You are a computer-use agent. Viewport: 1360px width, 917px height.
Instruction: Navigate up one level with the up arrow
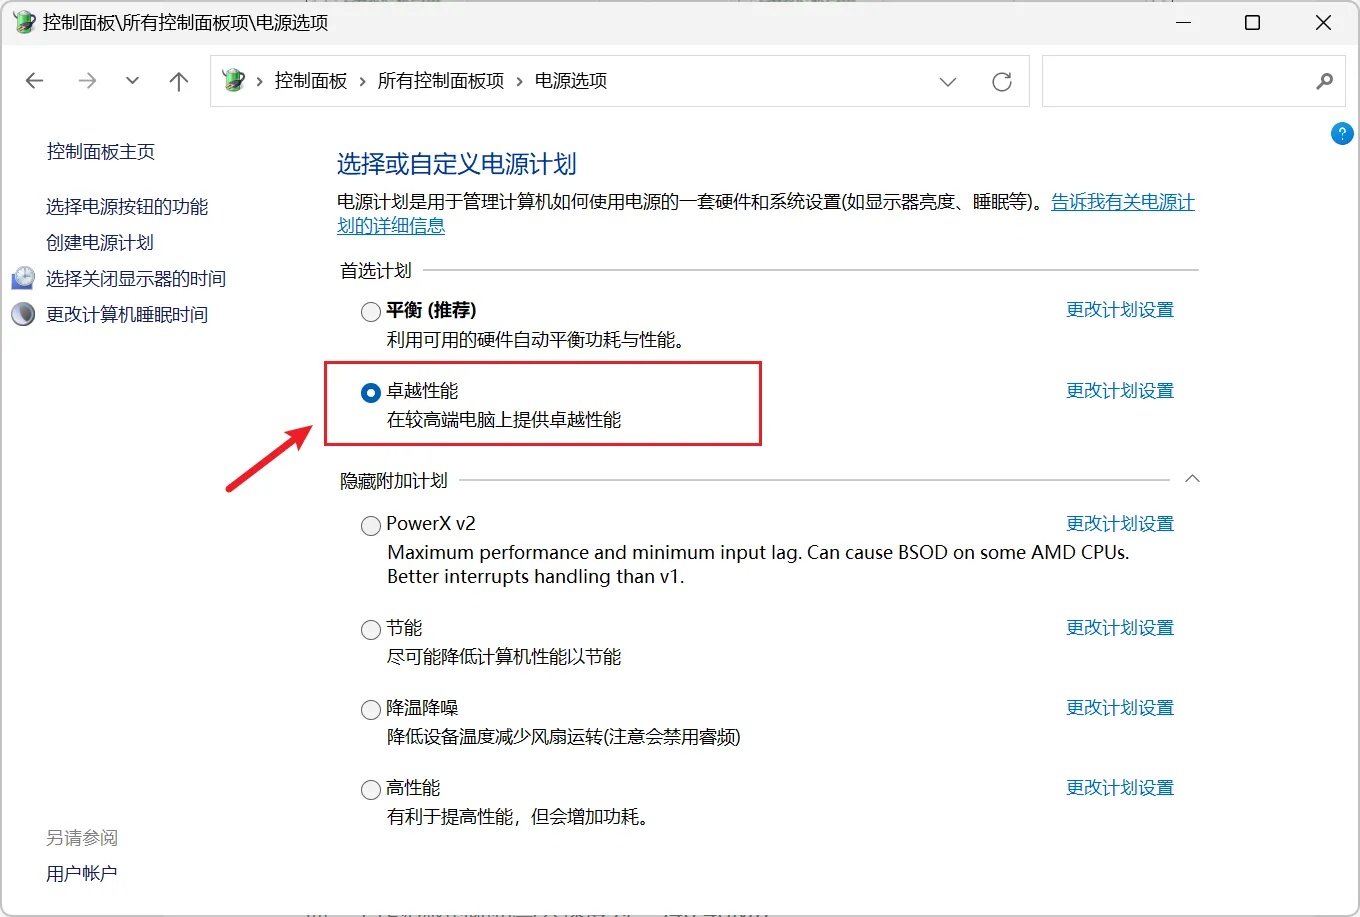coord(178,81)
